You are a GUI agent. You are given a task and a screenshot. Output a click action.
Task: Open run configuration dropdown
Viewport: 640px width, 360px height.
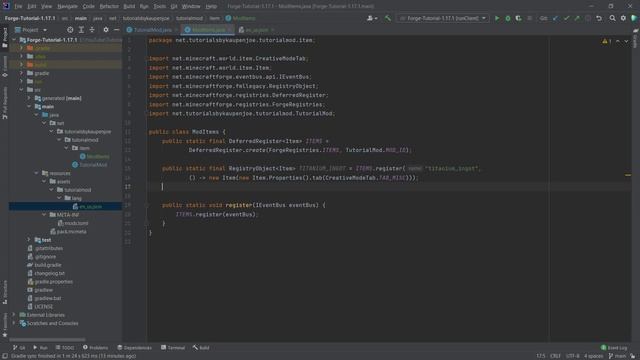[443, 18]
